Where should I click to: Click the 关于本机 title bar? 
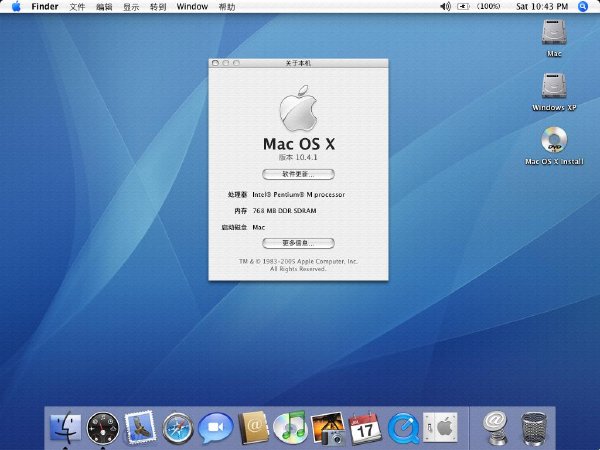coord(298,63)
